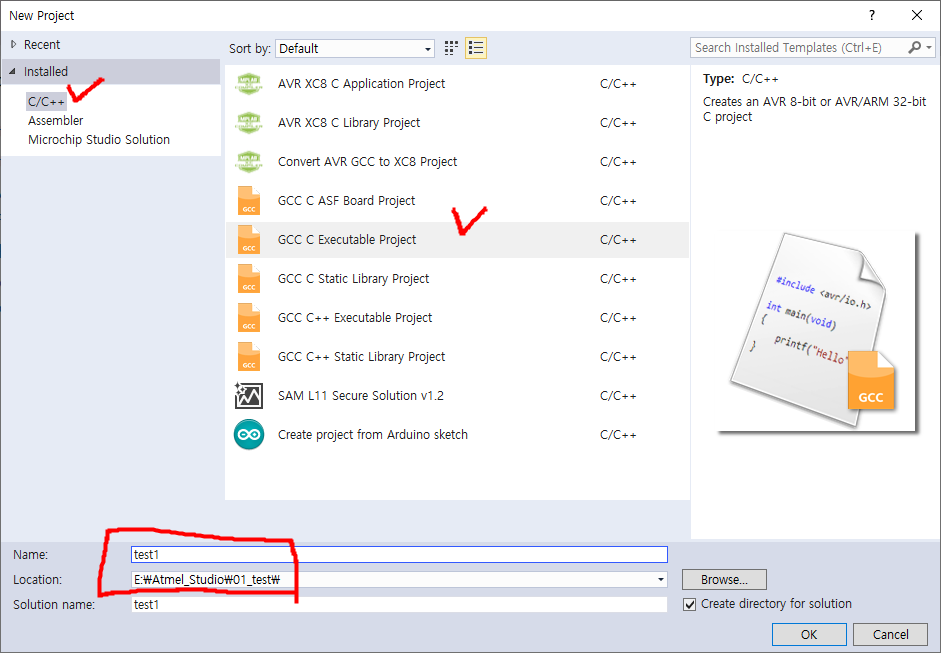Click the GCC C Executable Project icon

pyautogui.click(x=248, y=240)
